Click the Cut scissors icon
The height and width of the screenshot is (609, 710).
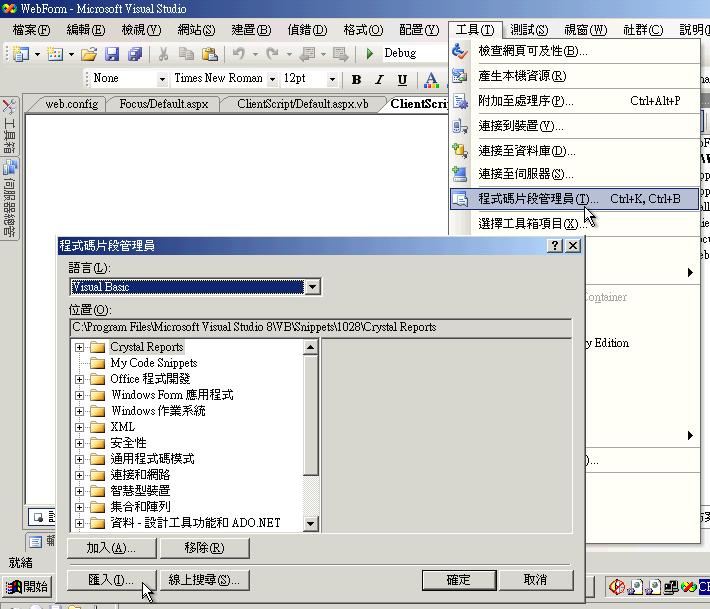163,54
